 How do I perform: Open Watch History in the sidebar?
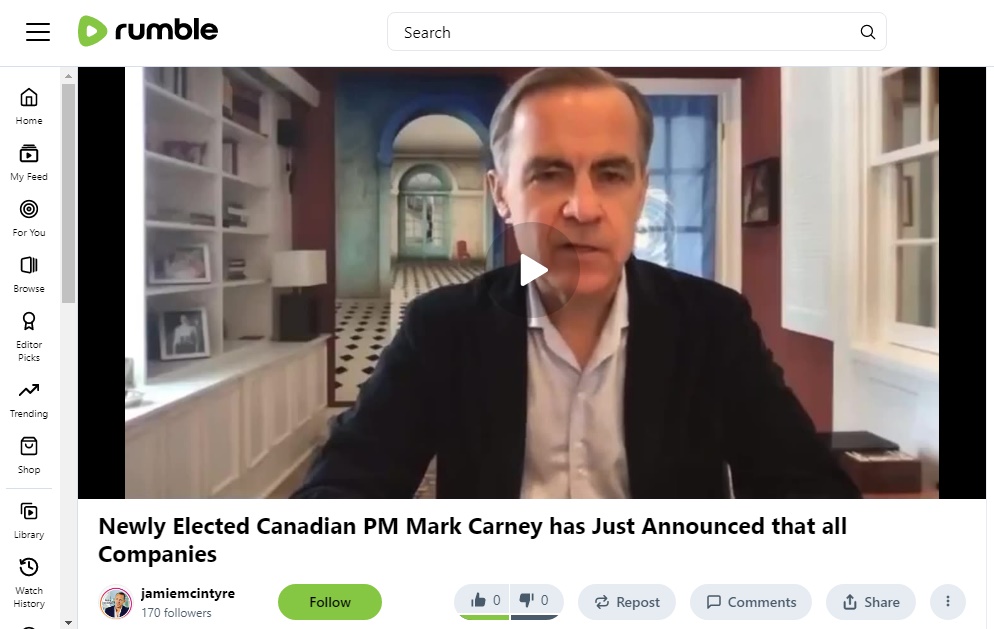coord(29,583)
